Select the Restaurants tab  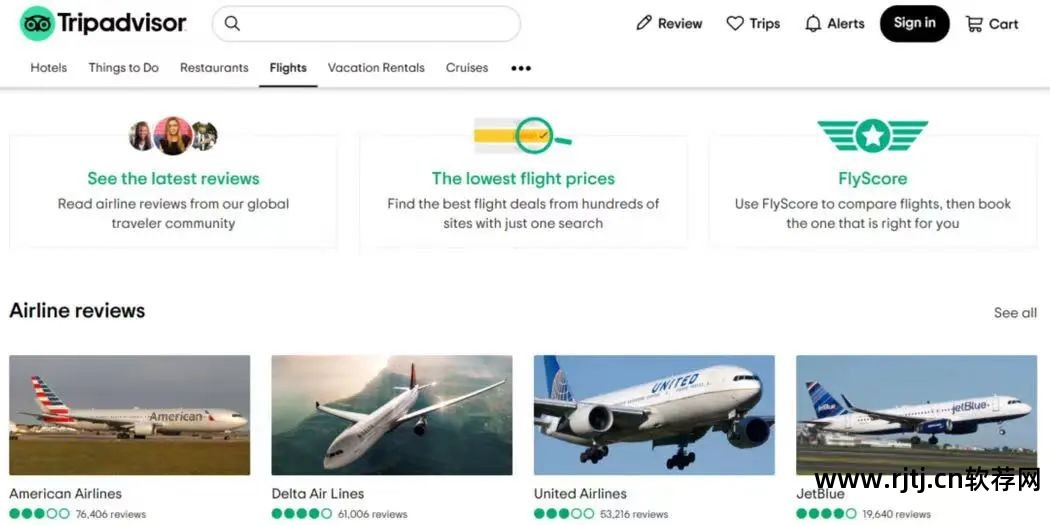point(214,68)
